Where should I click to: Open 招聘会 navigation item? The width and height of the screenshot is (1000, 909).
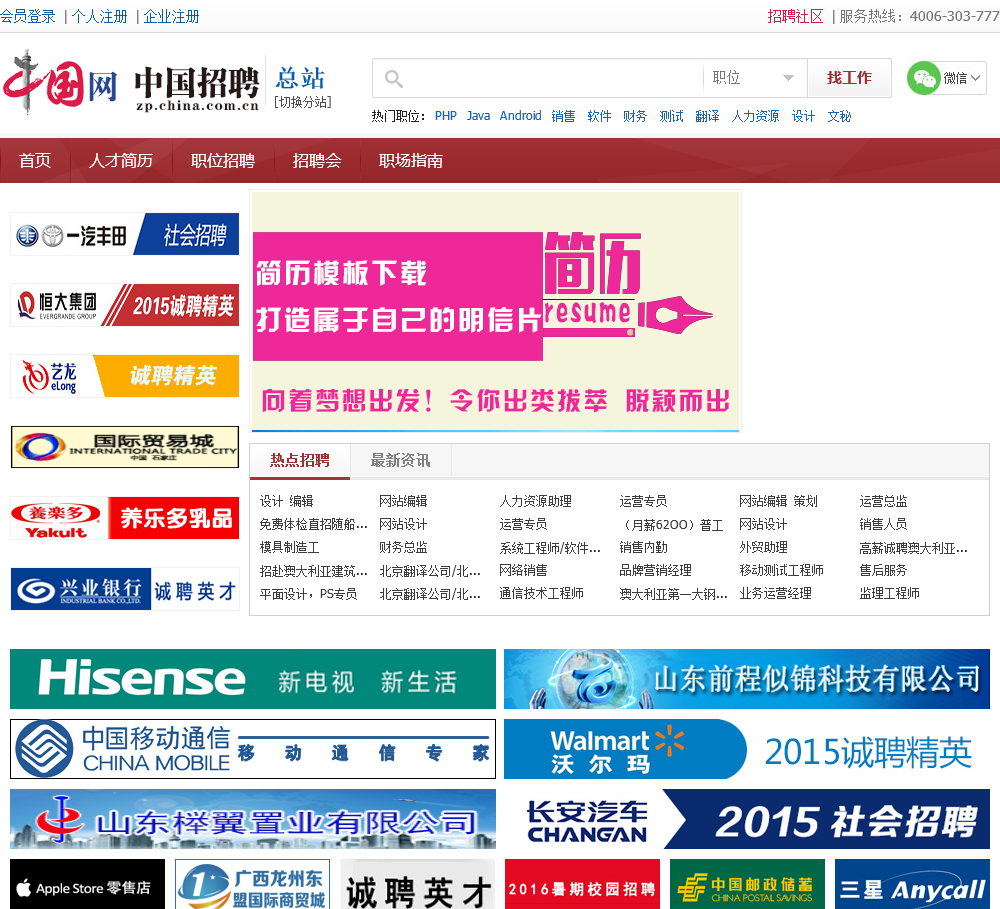(x=317, y=161)
